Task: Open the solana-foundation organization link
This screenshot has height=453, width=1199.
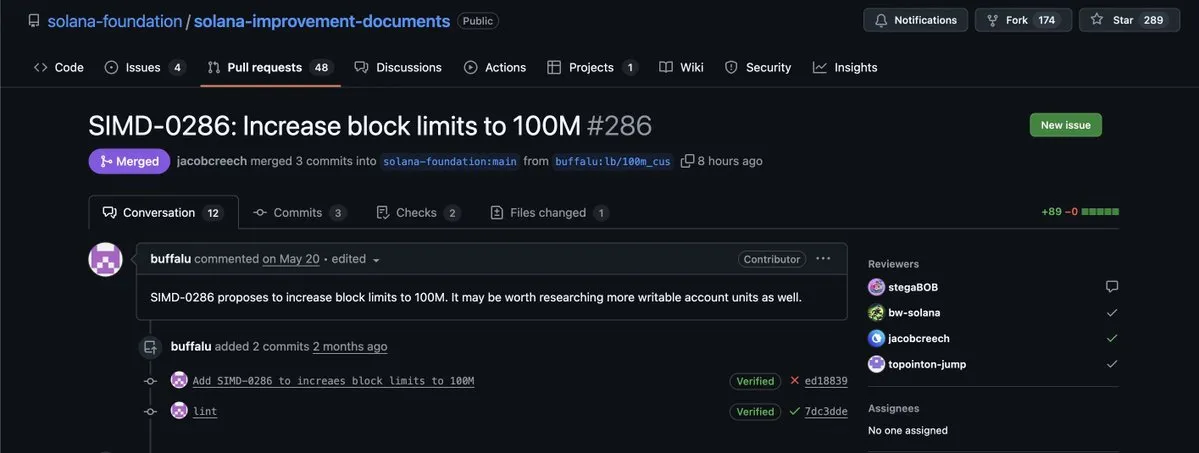Action: 115,21
